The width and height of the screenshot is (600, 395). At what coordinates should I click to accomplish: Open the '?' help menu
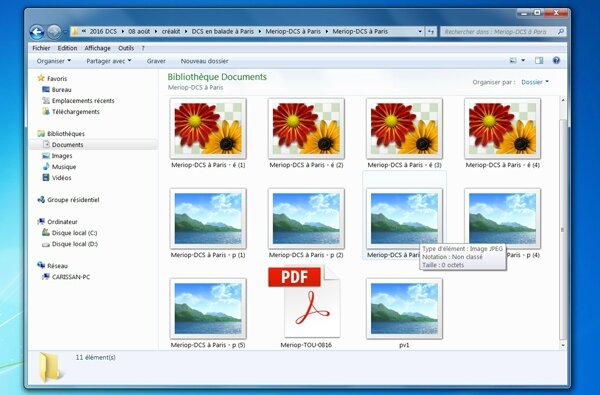click(x=143, y=48)
